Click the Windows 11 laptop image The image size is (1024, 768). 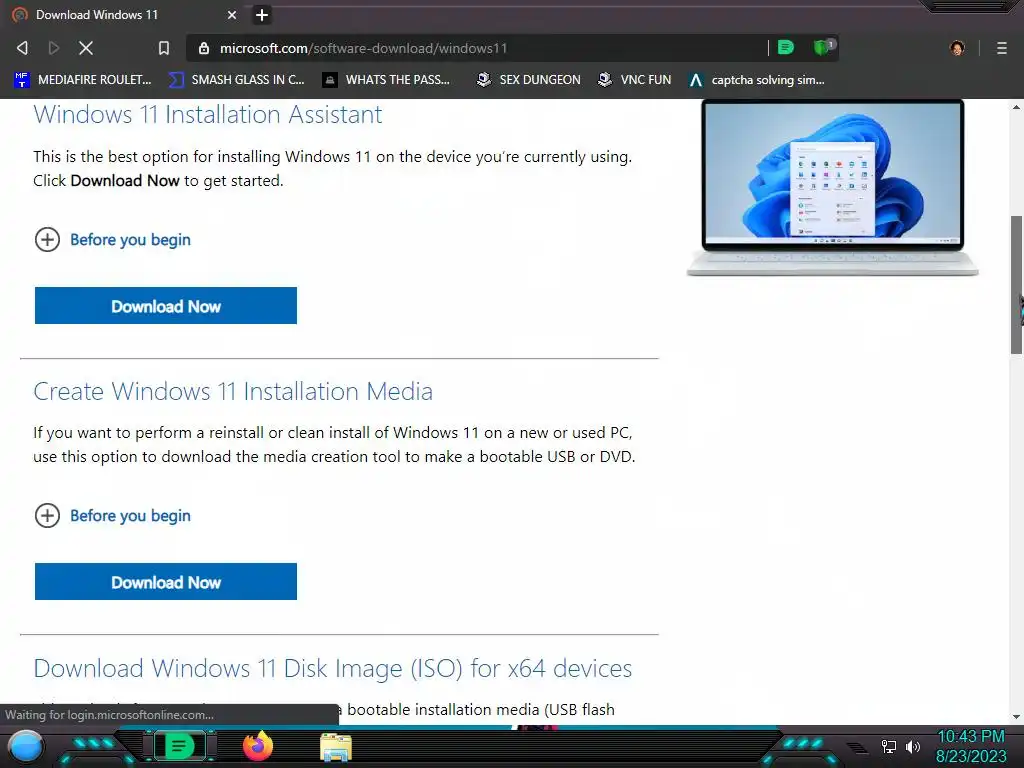[x=833, y=187]
